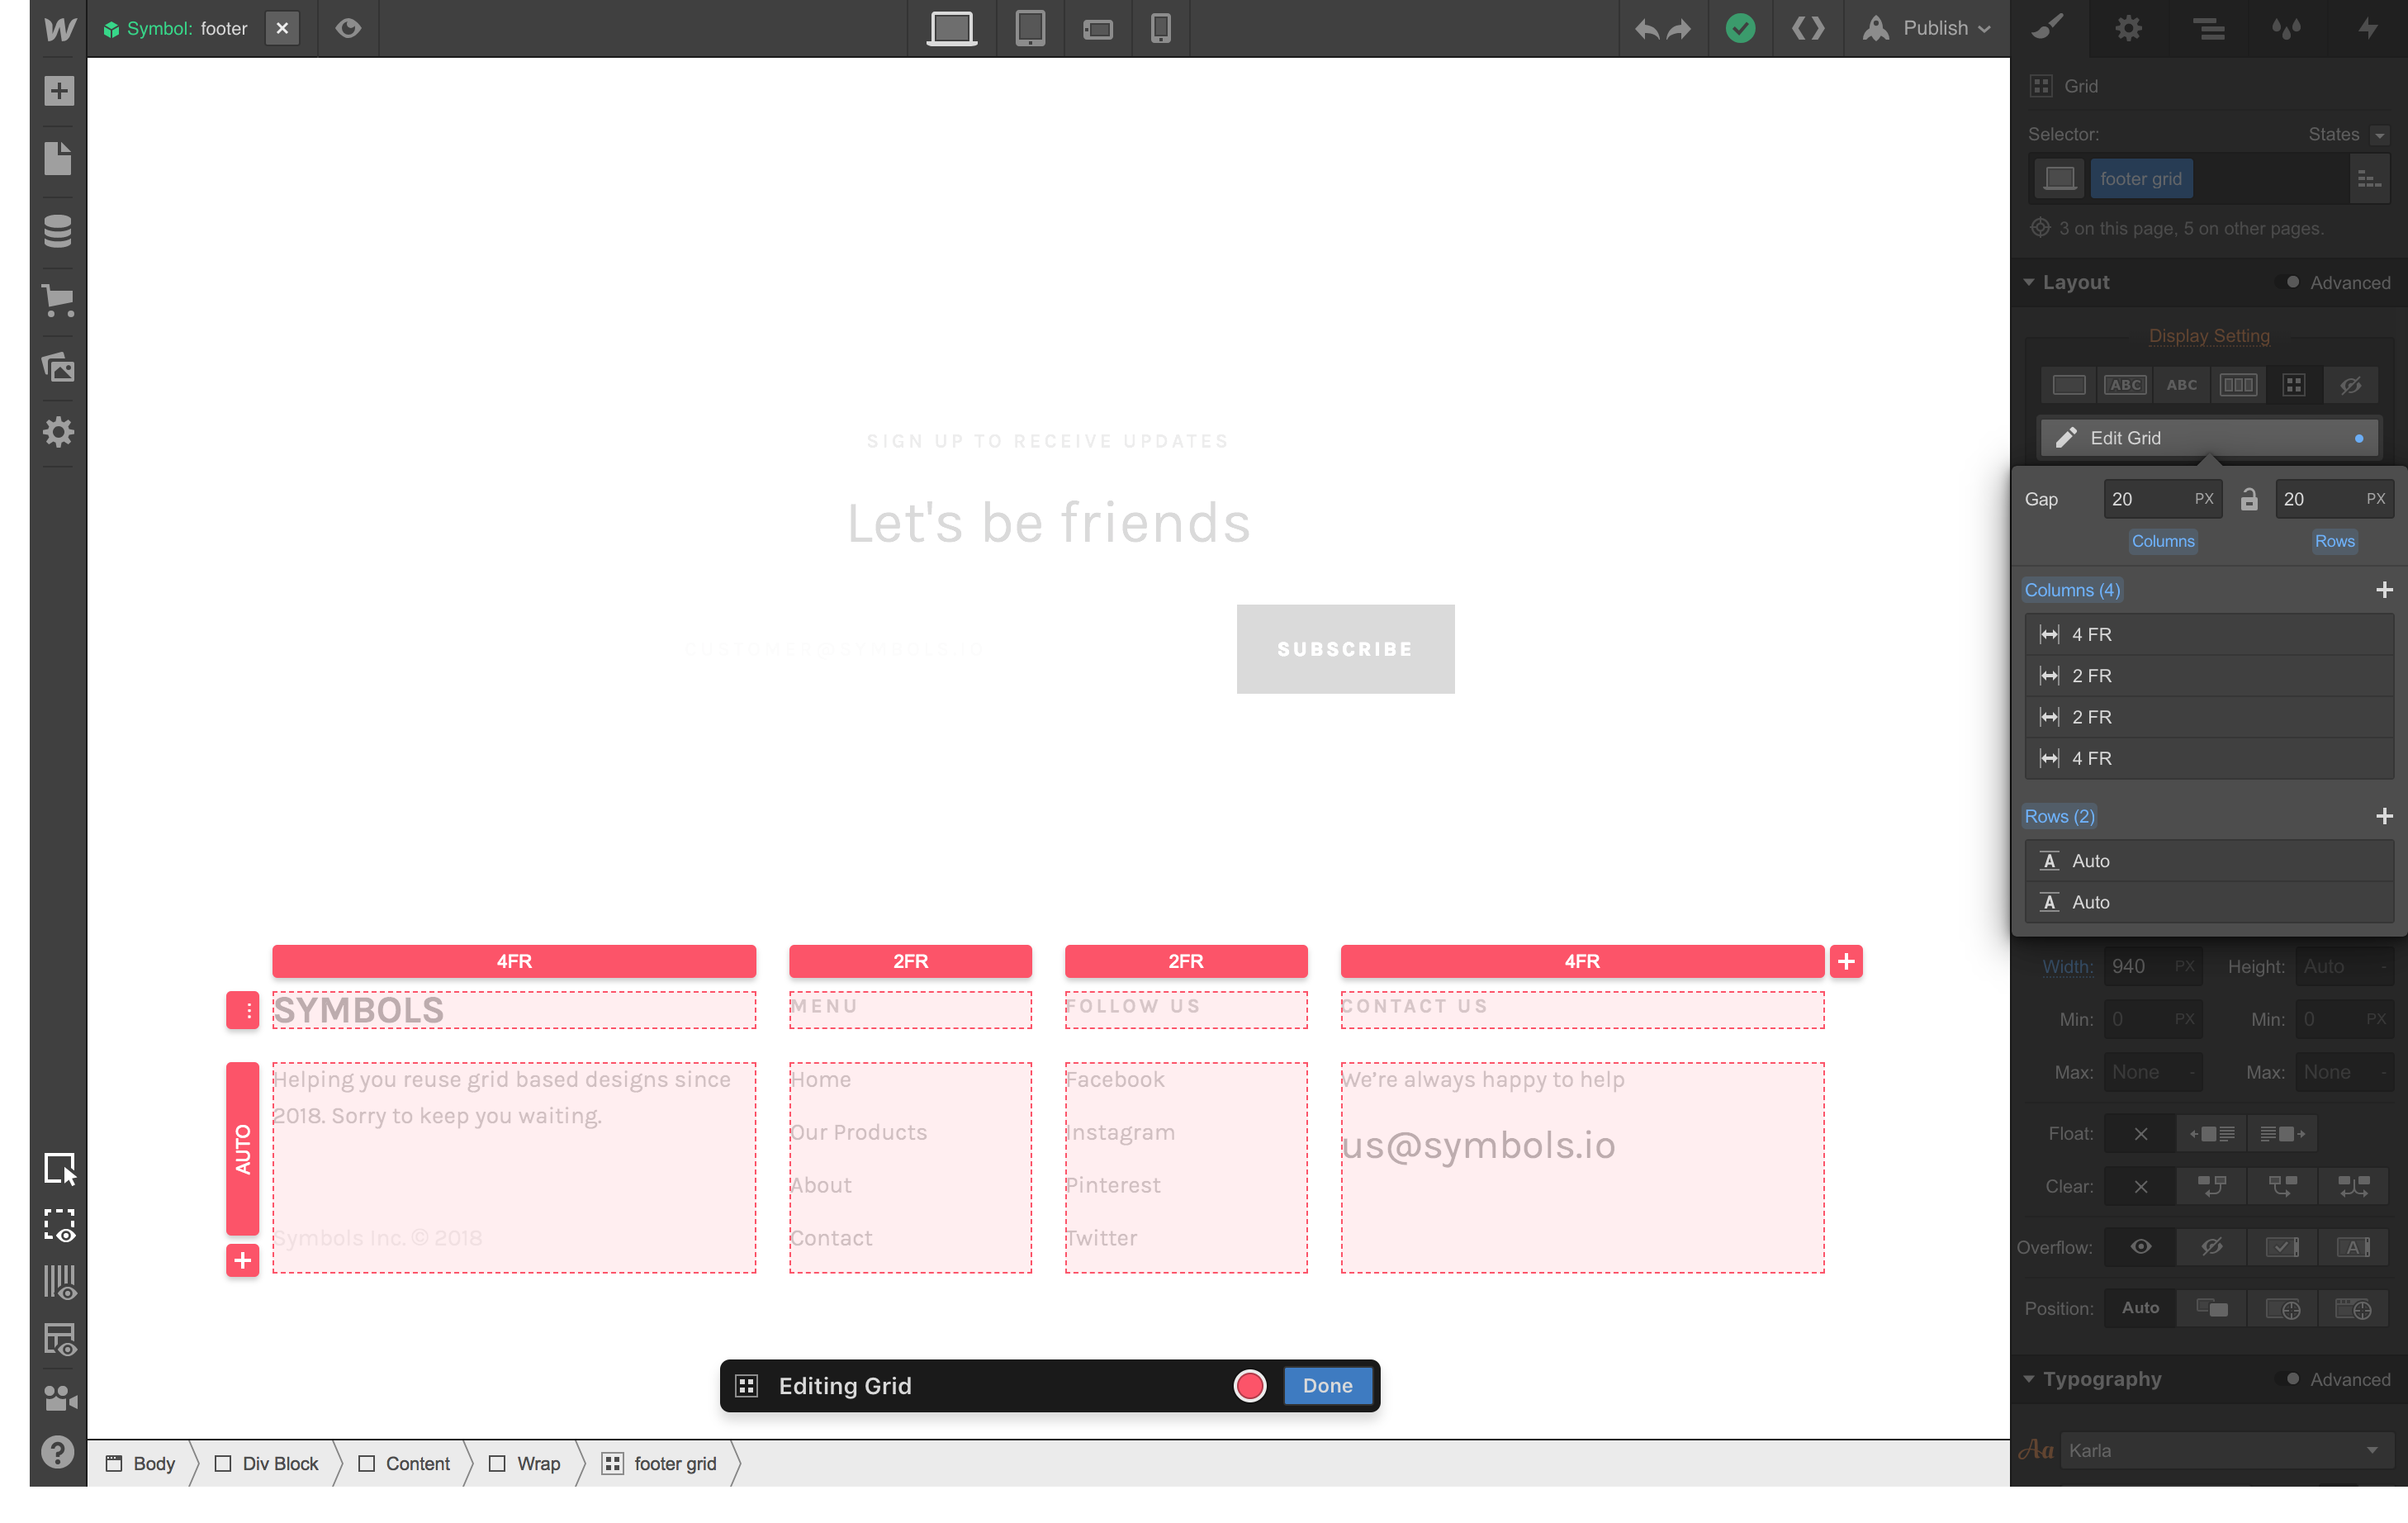The height and width of the screenshot is (1523, 2408).
Task: Toggle the preview eye icon
Action: pos(348,28)
